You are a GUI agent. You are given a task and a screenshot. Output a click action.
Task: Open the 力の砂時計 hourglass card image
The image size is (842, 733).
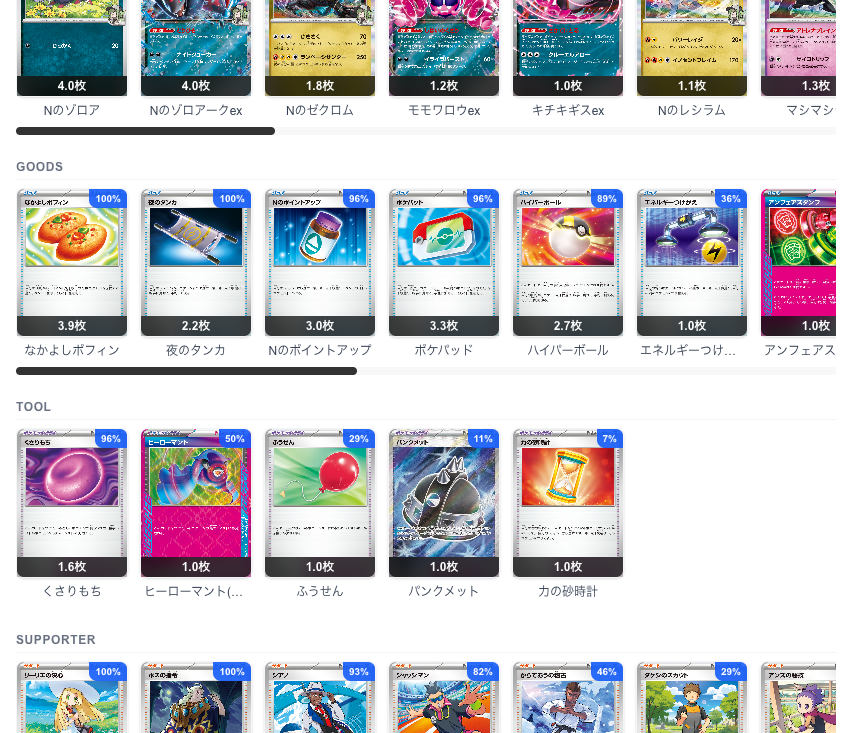click(568, 503)
